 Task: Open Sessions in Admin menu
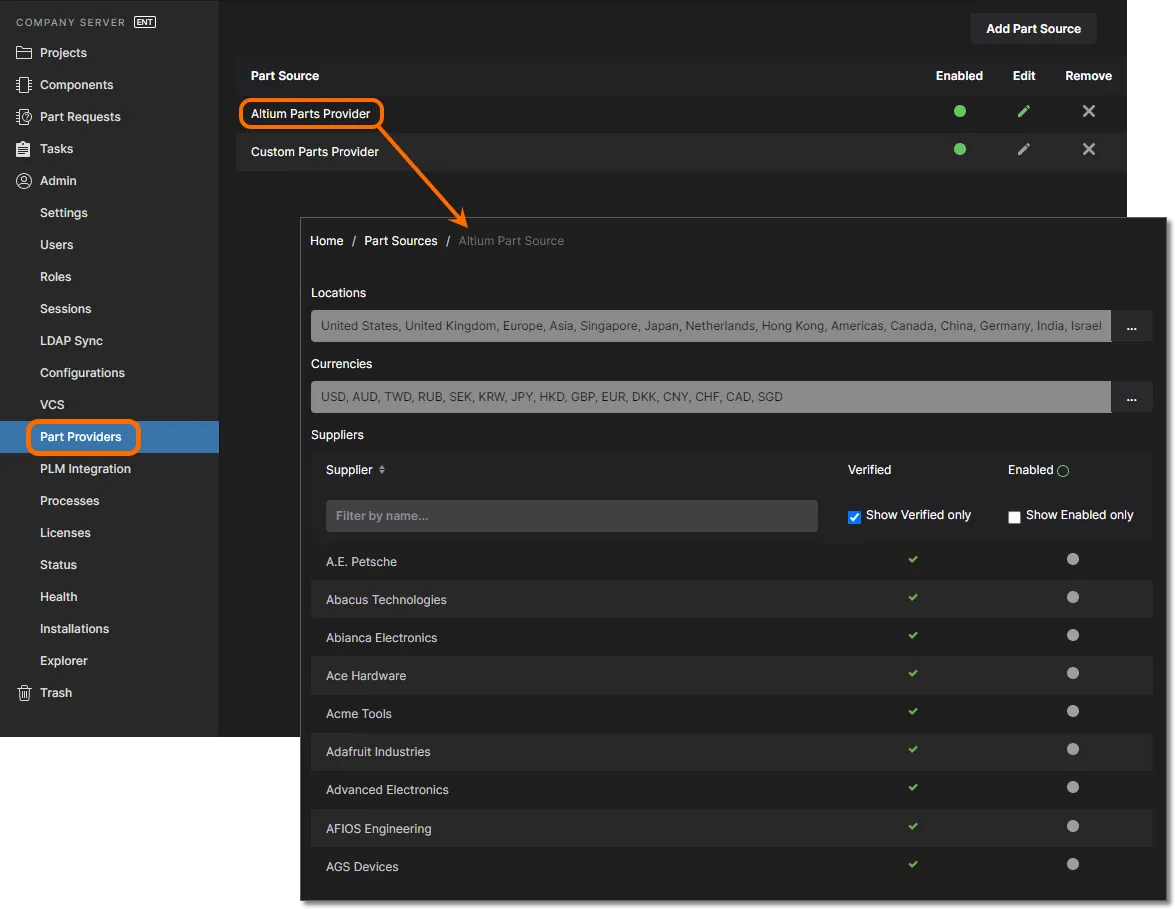click(x=65, y=309)
